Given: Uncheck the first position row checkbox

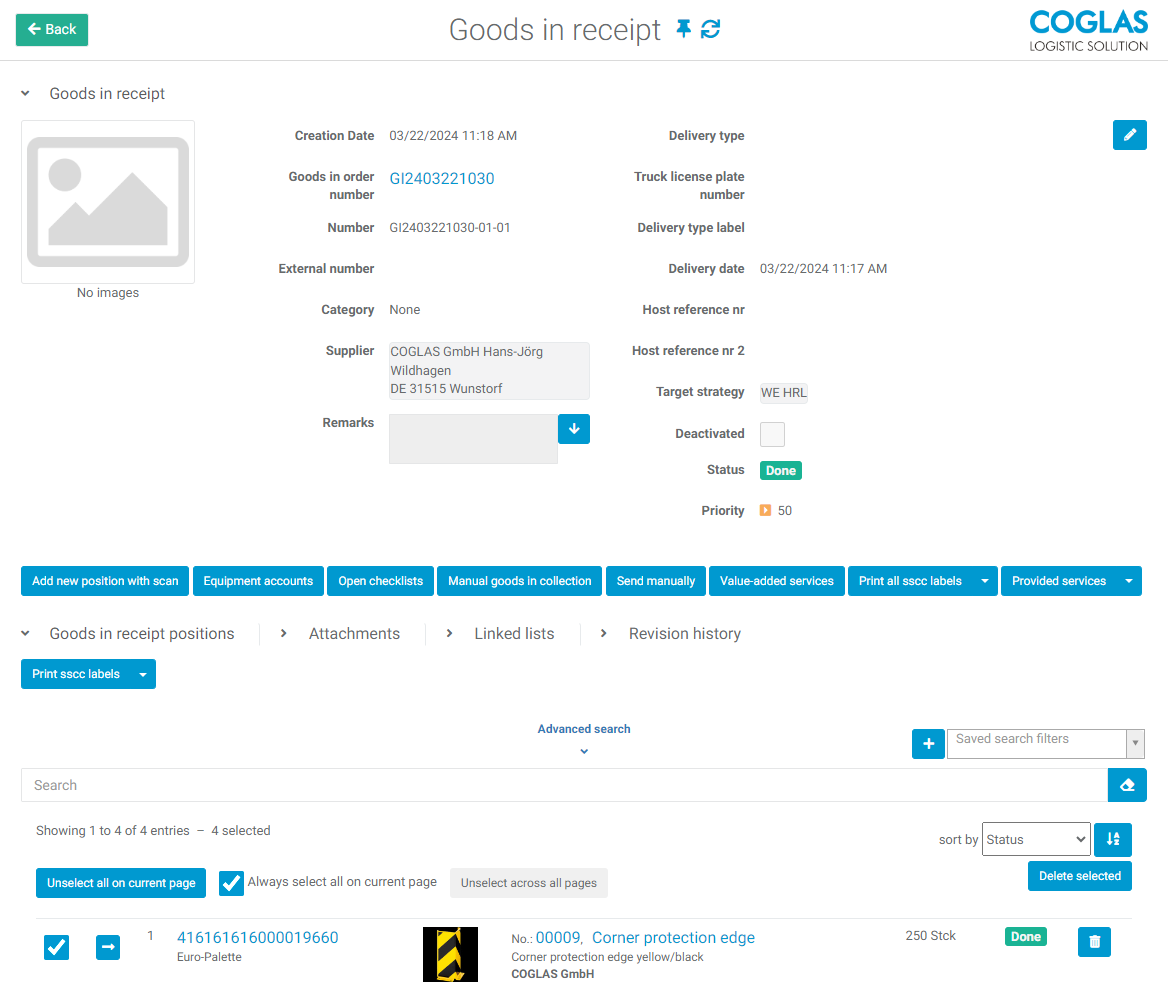Looking at the screenshot, I should point(57,947).
